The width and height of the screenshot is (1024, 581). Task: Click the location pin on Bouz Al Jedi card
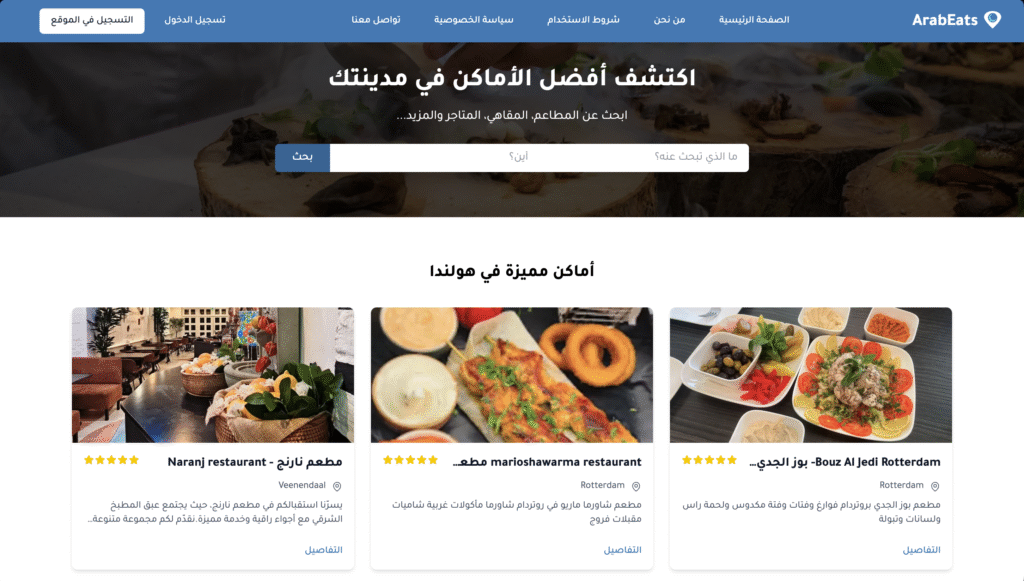[x=935, y=486]
